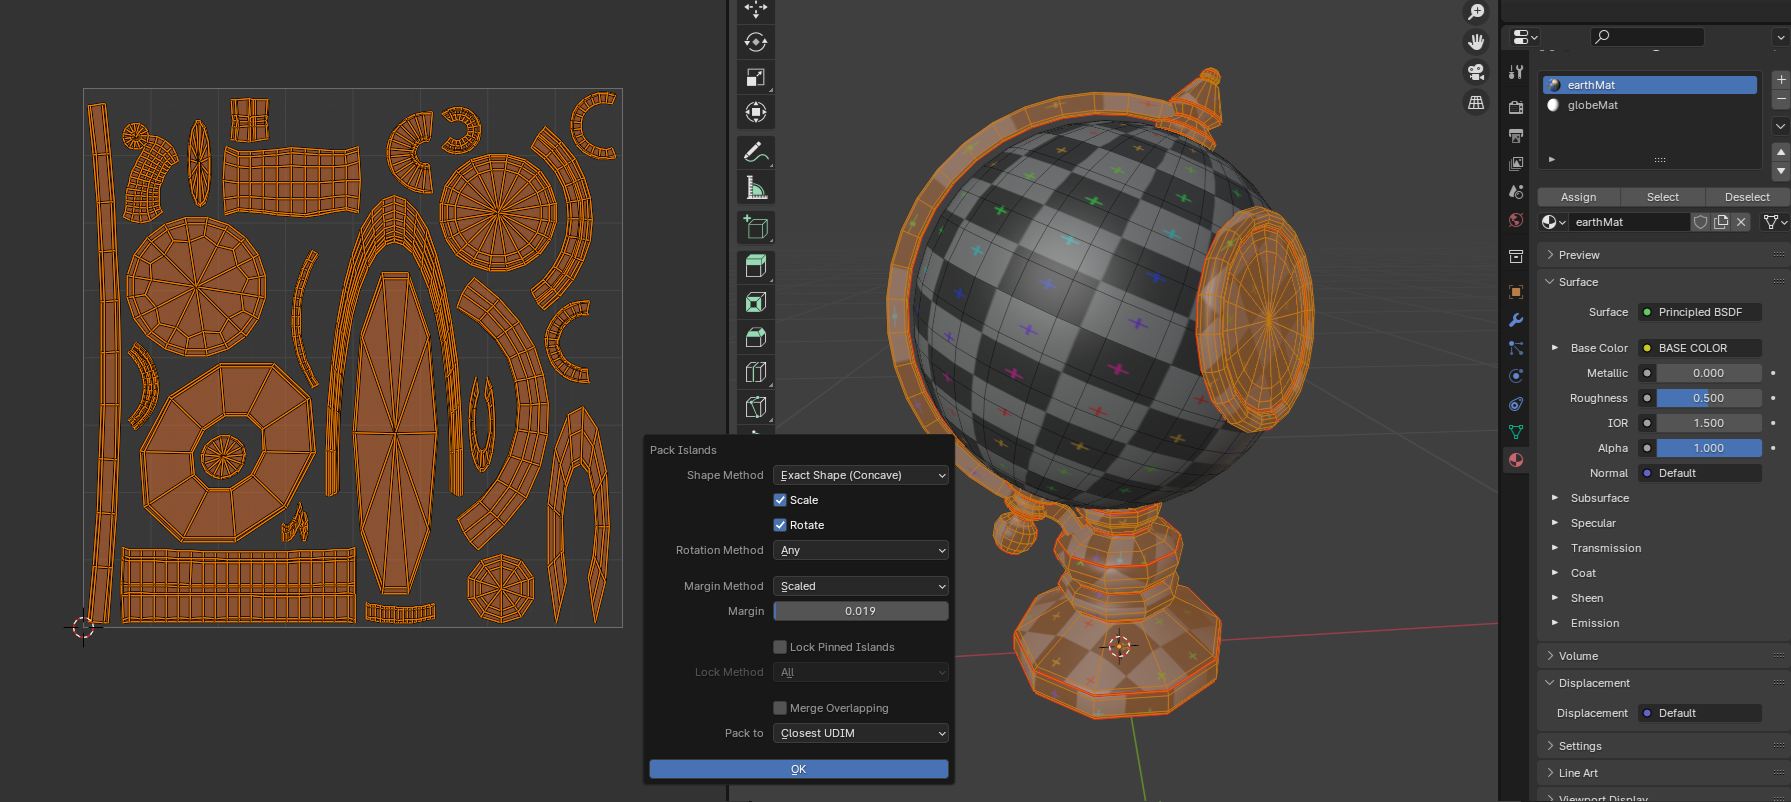Image resolution: width=1791 pixels, height=802 pixels.
Task: Select the Knife tool
Action: pos(756,407)
